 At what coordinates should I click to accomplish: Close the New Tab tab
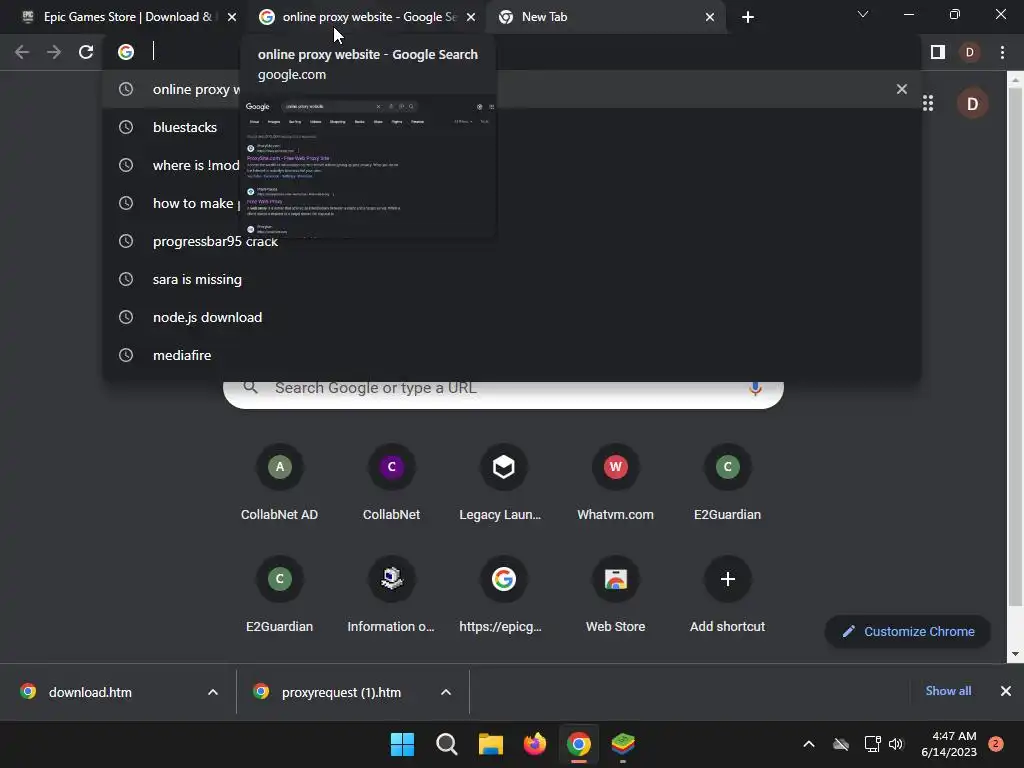(710, 17)
